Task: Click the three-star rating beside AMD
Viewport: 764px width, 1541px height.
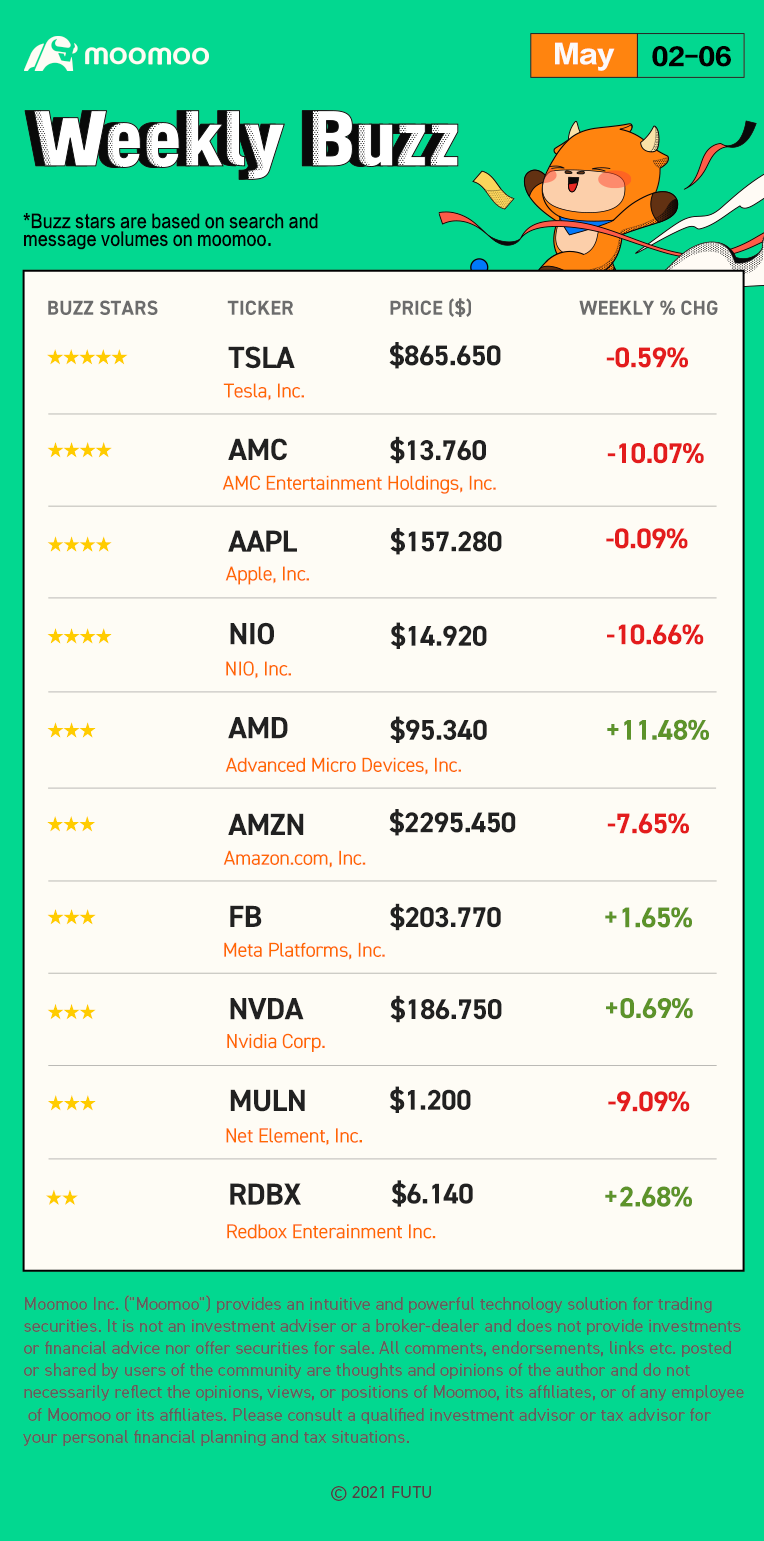Action: (x=71, y=730)
